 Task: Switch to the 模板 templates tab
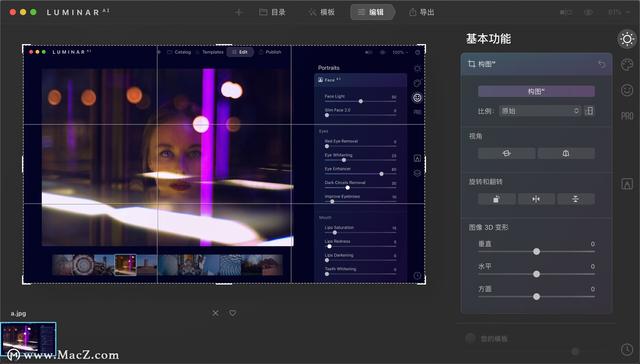pyautogui.click(x=322, y=12)
